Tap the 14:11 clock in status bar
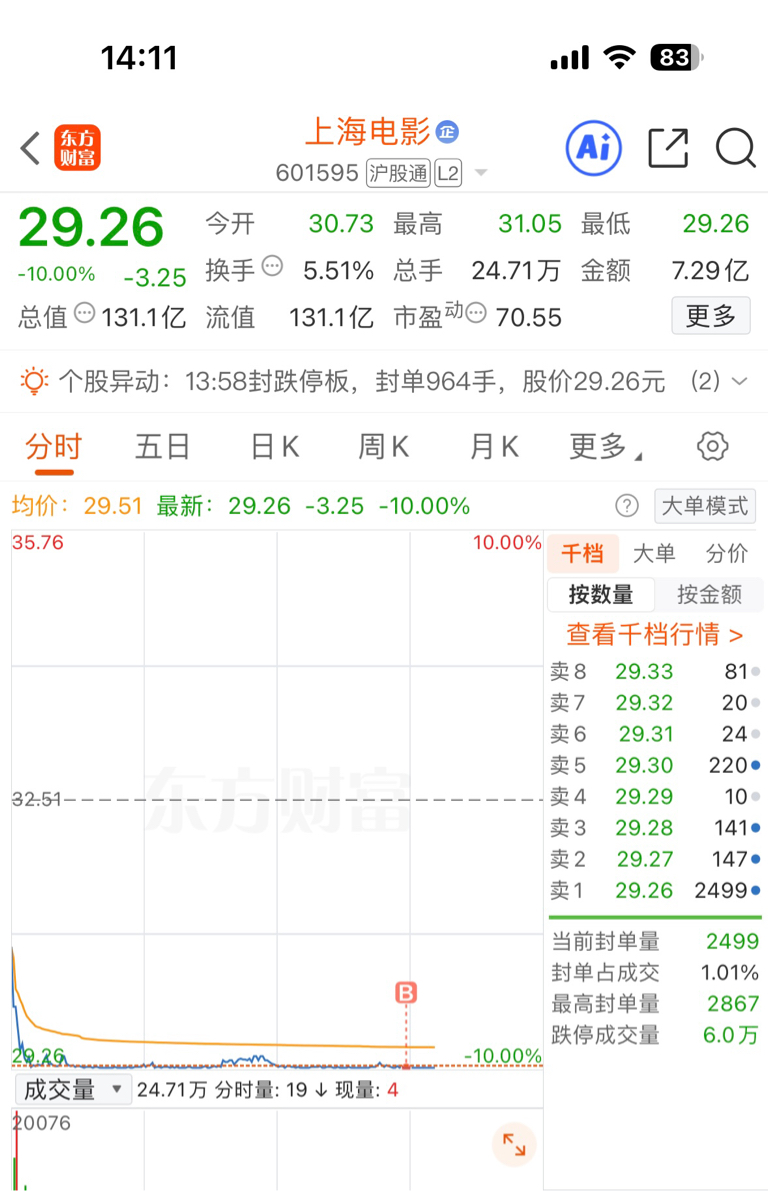Image resolution: width=768 pixels, height=1191 pixels. [x=139, y=58]
